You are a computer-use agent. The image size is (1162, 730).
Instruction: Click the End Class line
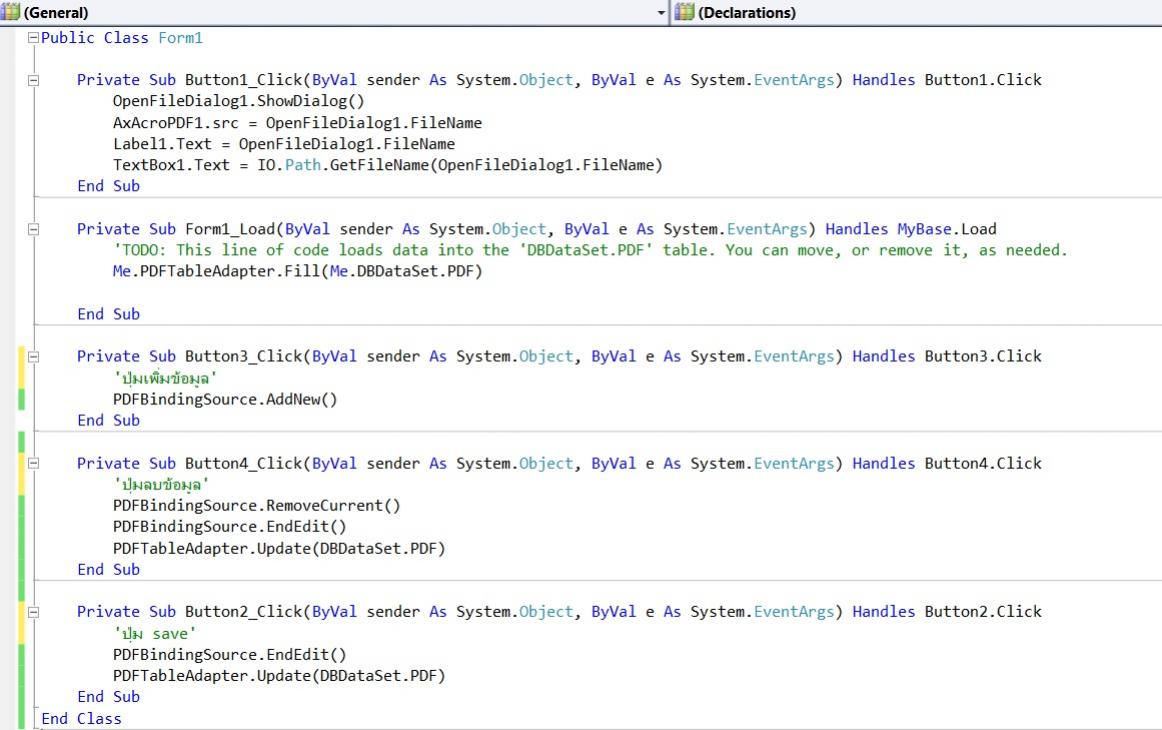pos(82,719)
